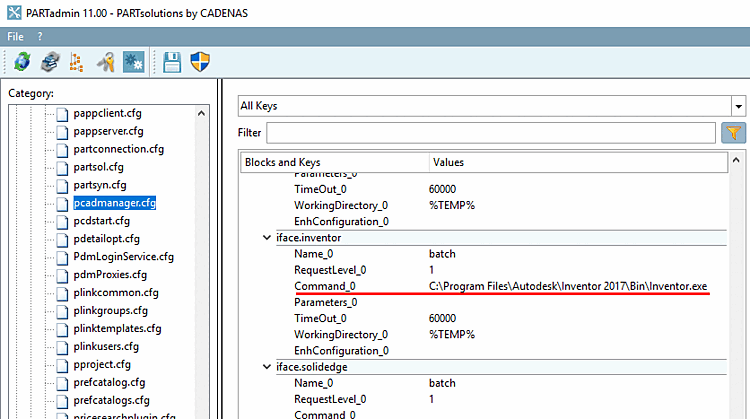The height and width of the screenshot is (419, 750).
Task: Click Name_0 key under iface.solidedge
Action: click(x=314, y=383)
